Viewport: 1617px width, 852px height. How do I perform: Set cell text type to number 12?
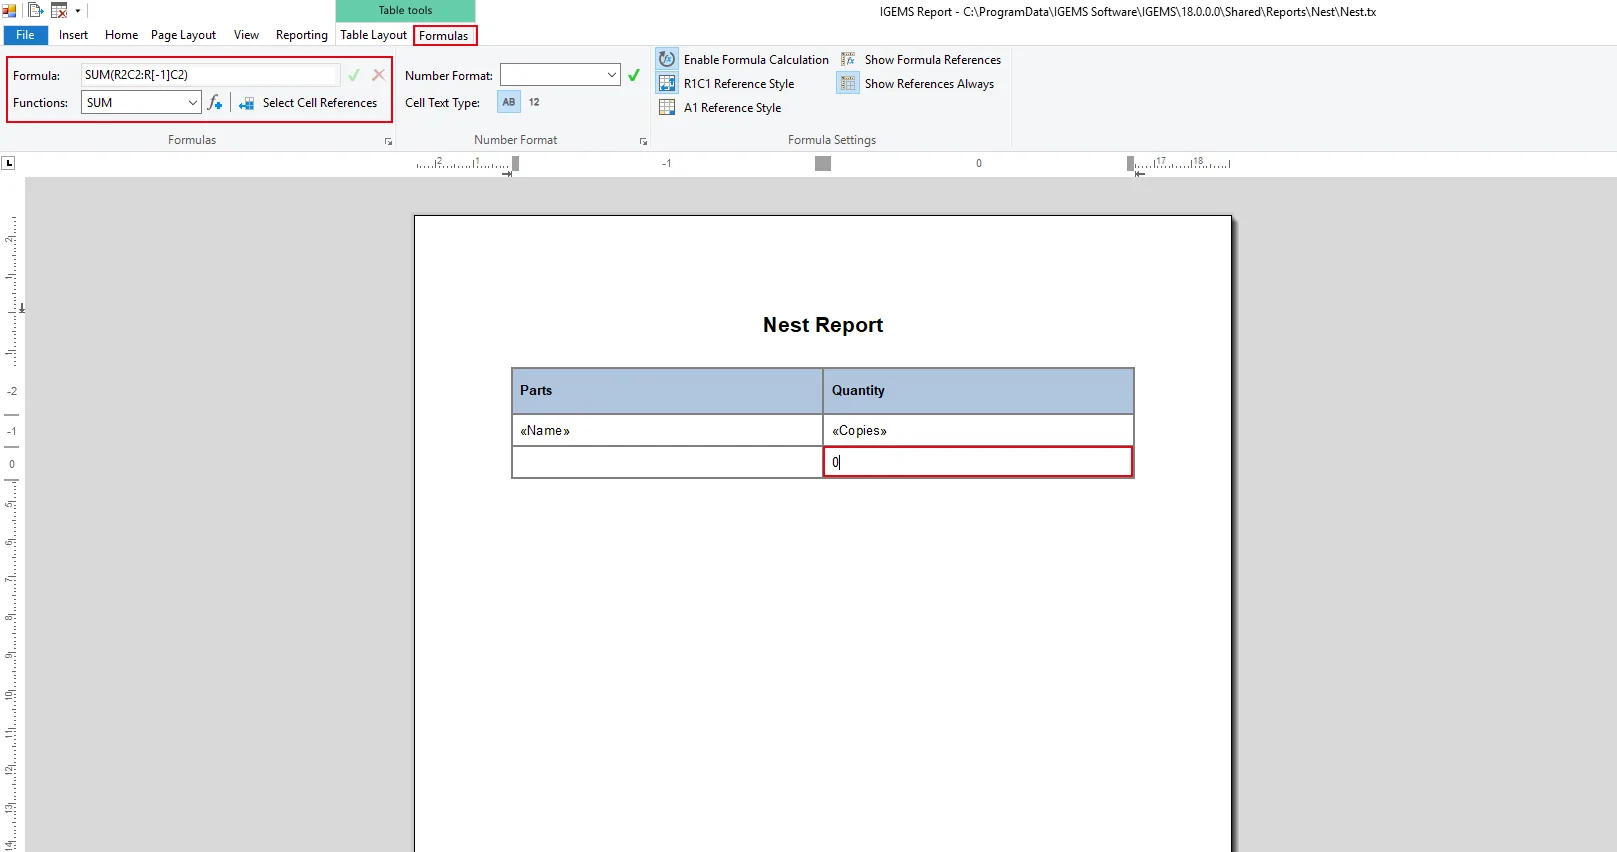point(534,102)
